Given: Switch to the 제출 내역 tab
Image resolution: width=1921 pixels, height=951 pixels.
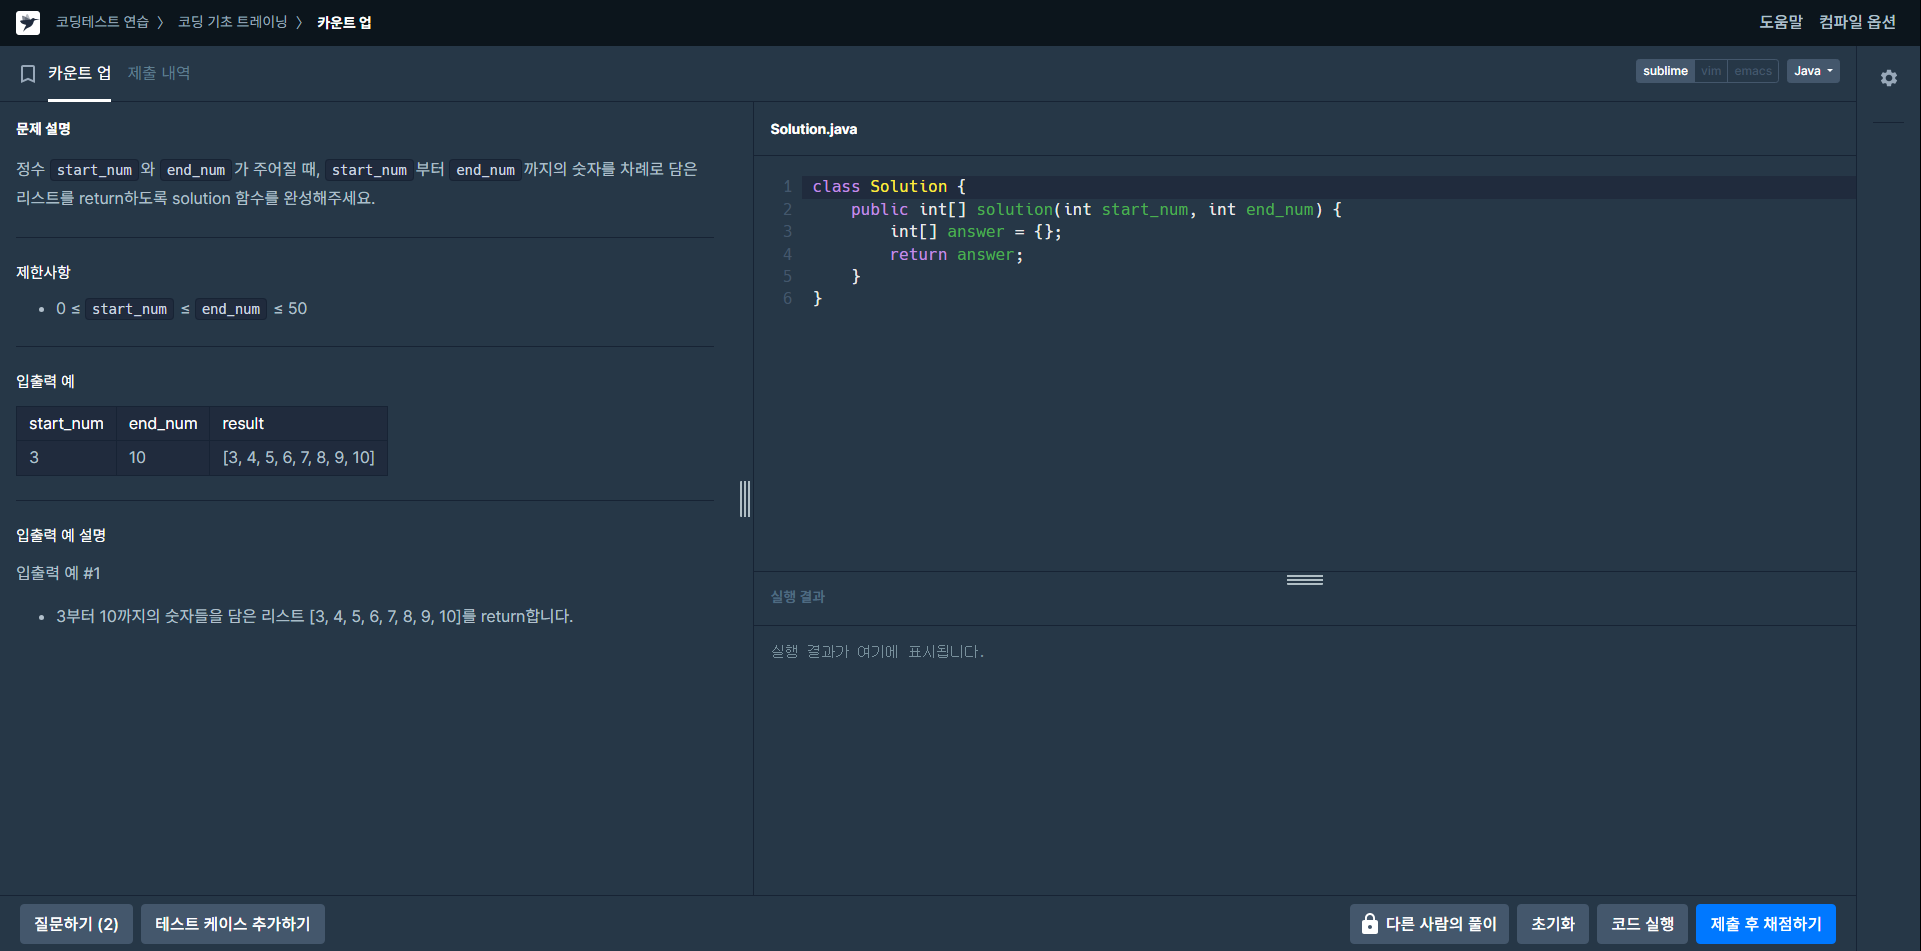Looking at the screenshot, I should pos(159,73).
